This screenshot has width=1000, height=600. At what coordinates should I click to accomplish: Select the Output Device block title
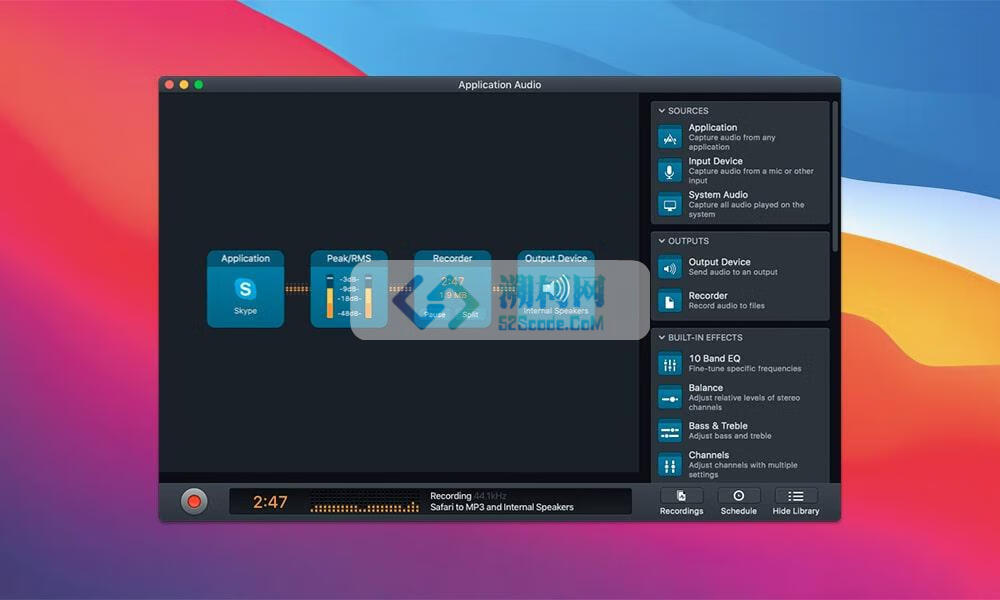(x=556, y=258)
